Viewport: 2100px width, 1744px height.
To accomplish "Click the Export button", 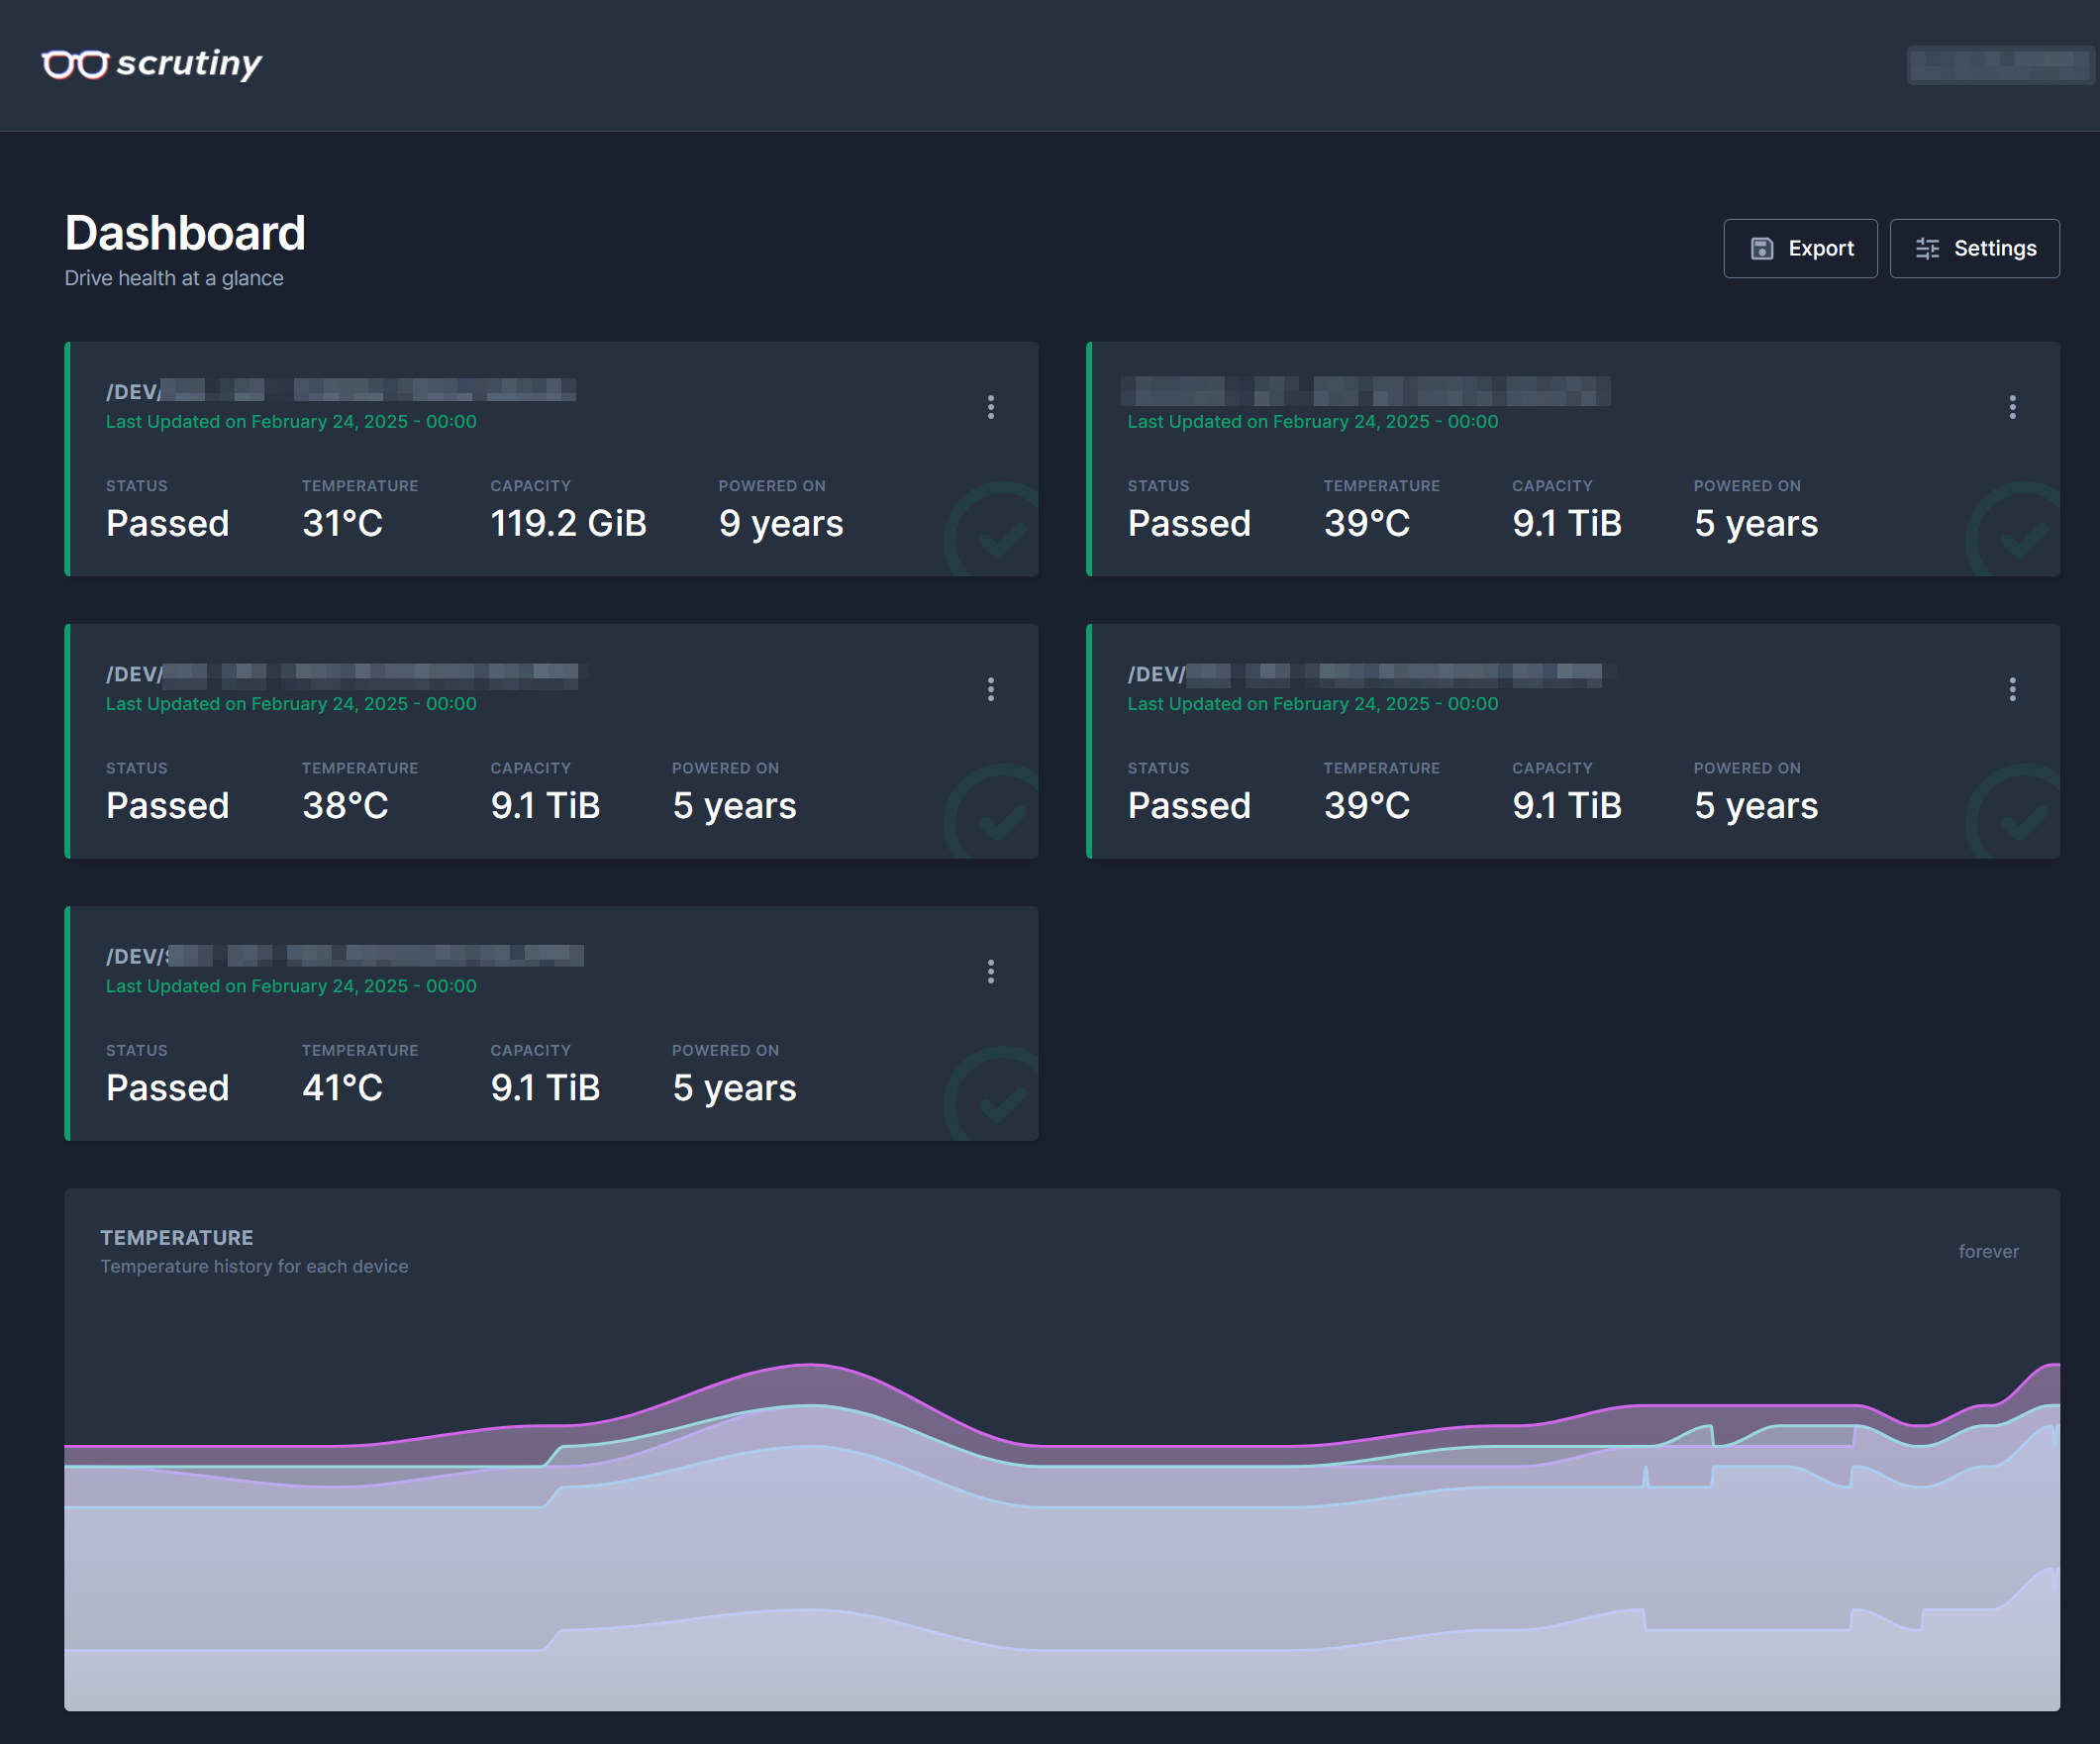I will pyautogui.click(x=1799, y=248).
